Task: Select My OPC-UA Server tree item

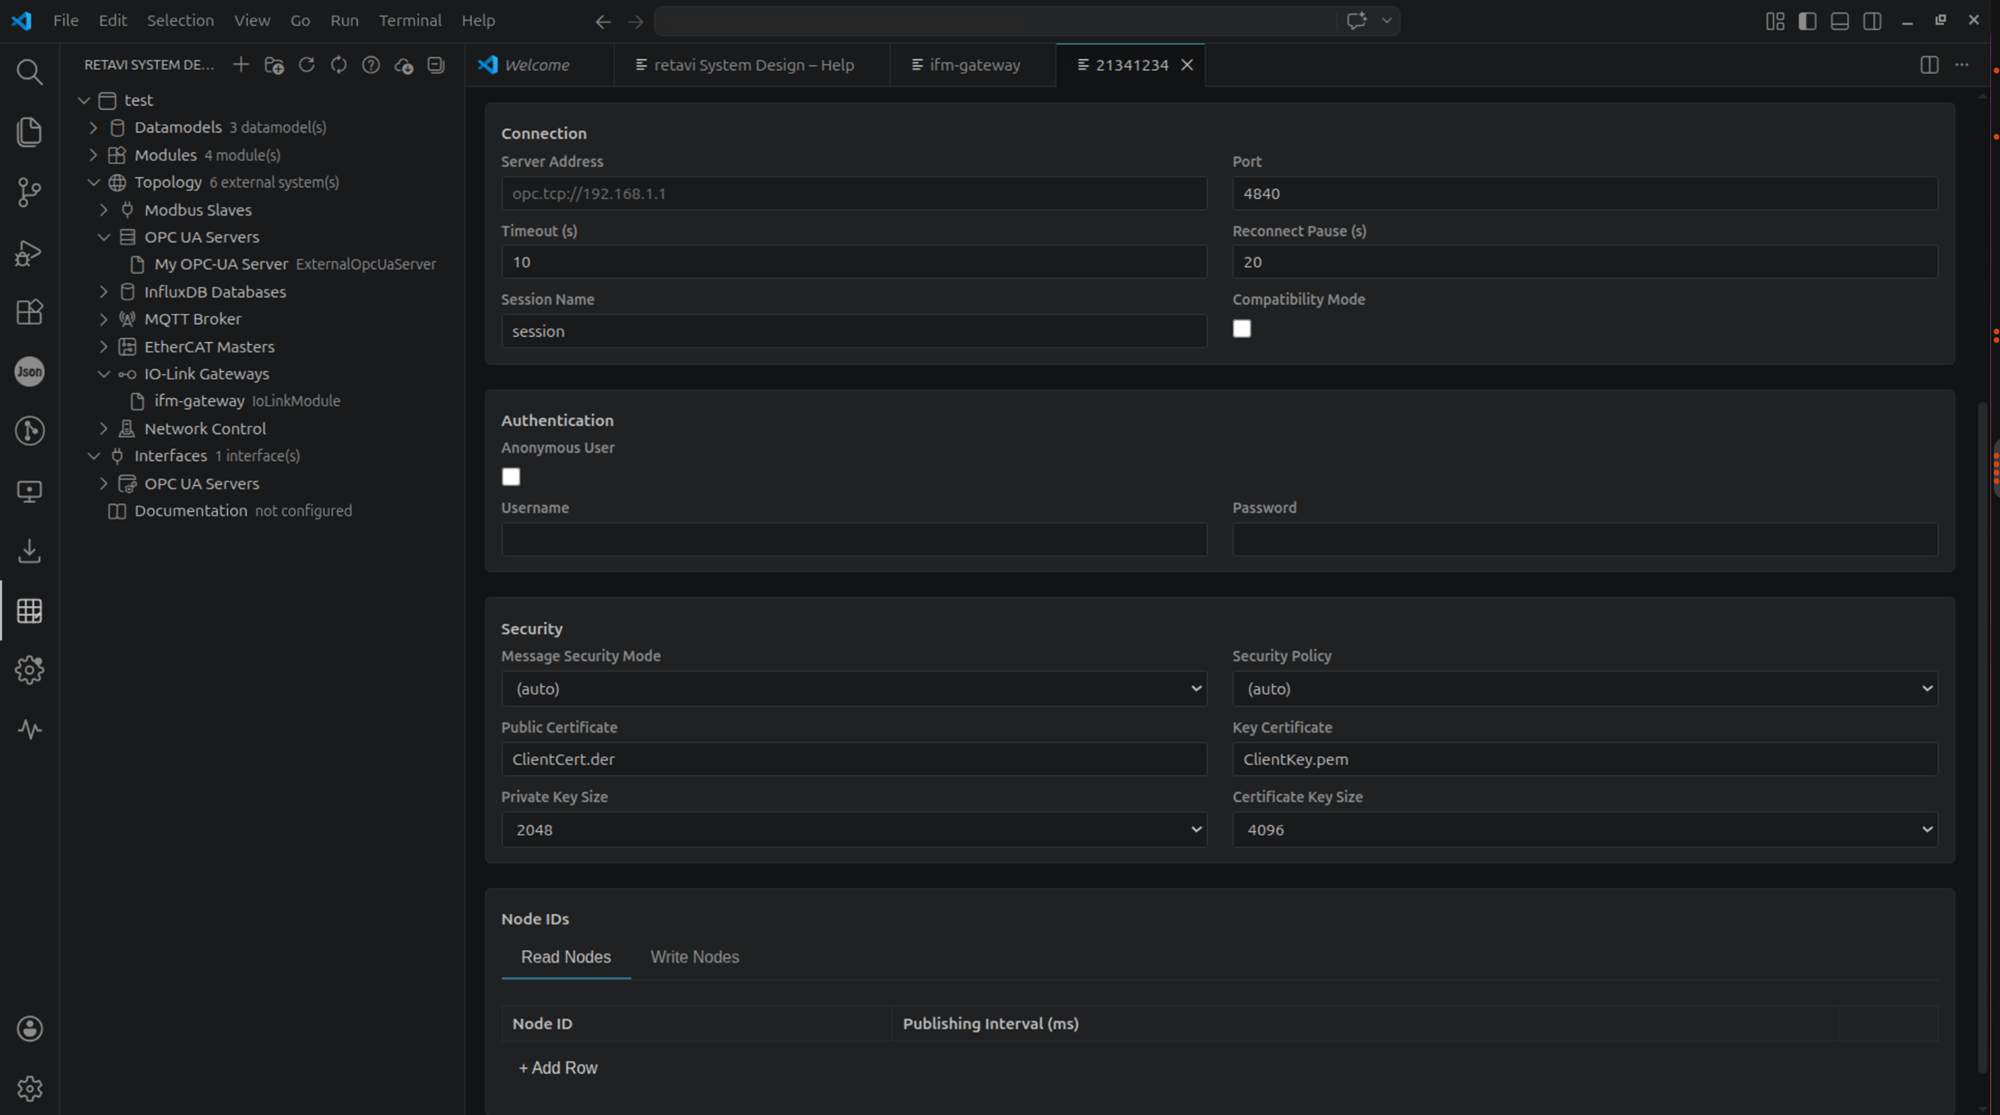Action: tap(221, 264)
